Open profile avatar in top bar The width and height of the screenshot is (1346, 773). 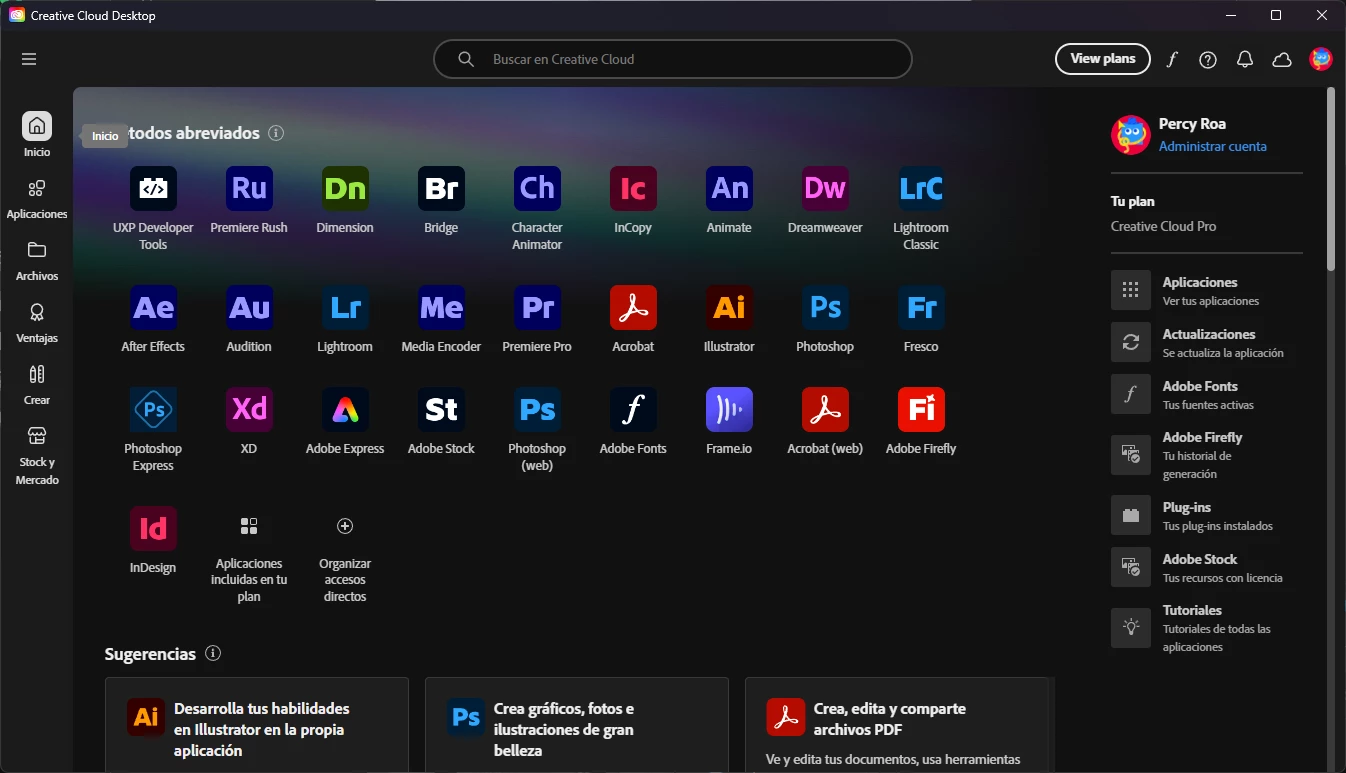point(1321,59)
